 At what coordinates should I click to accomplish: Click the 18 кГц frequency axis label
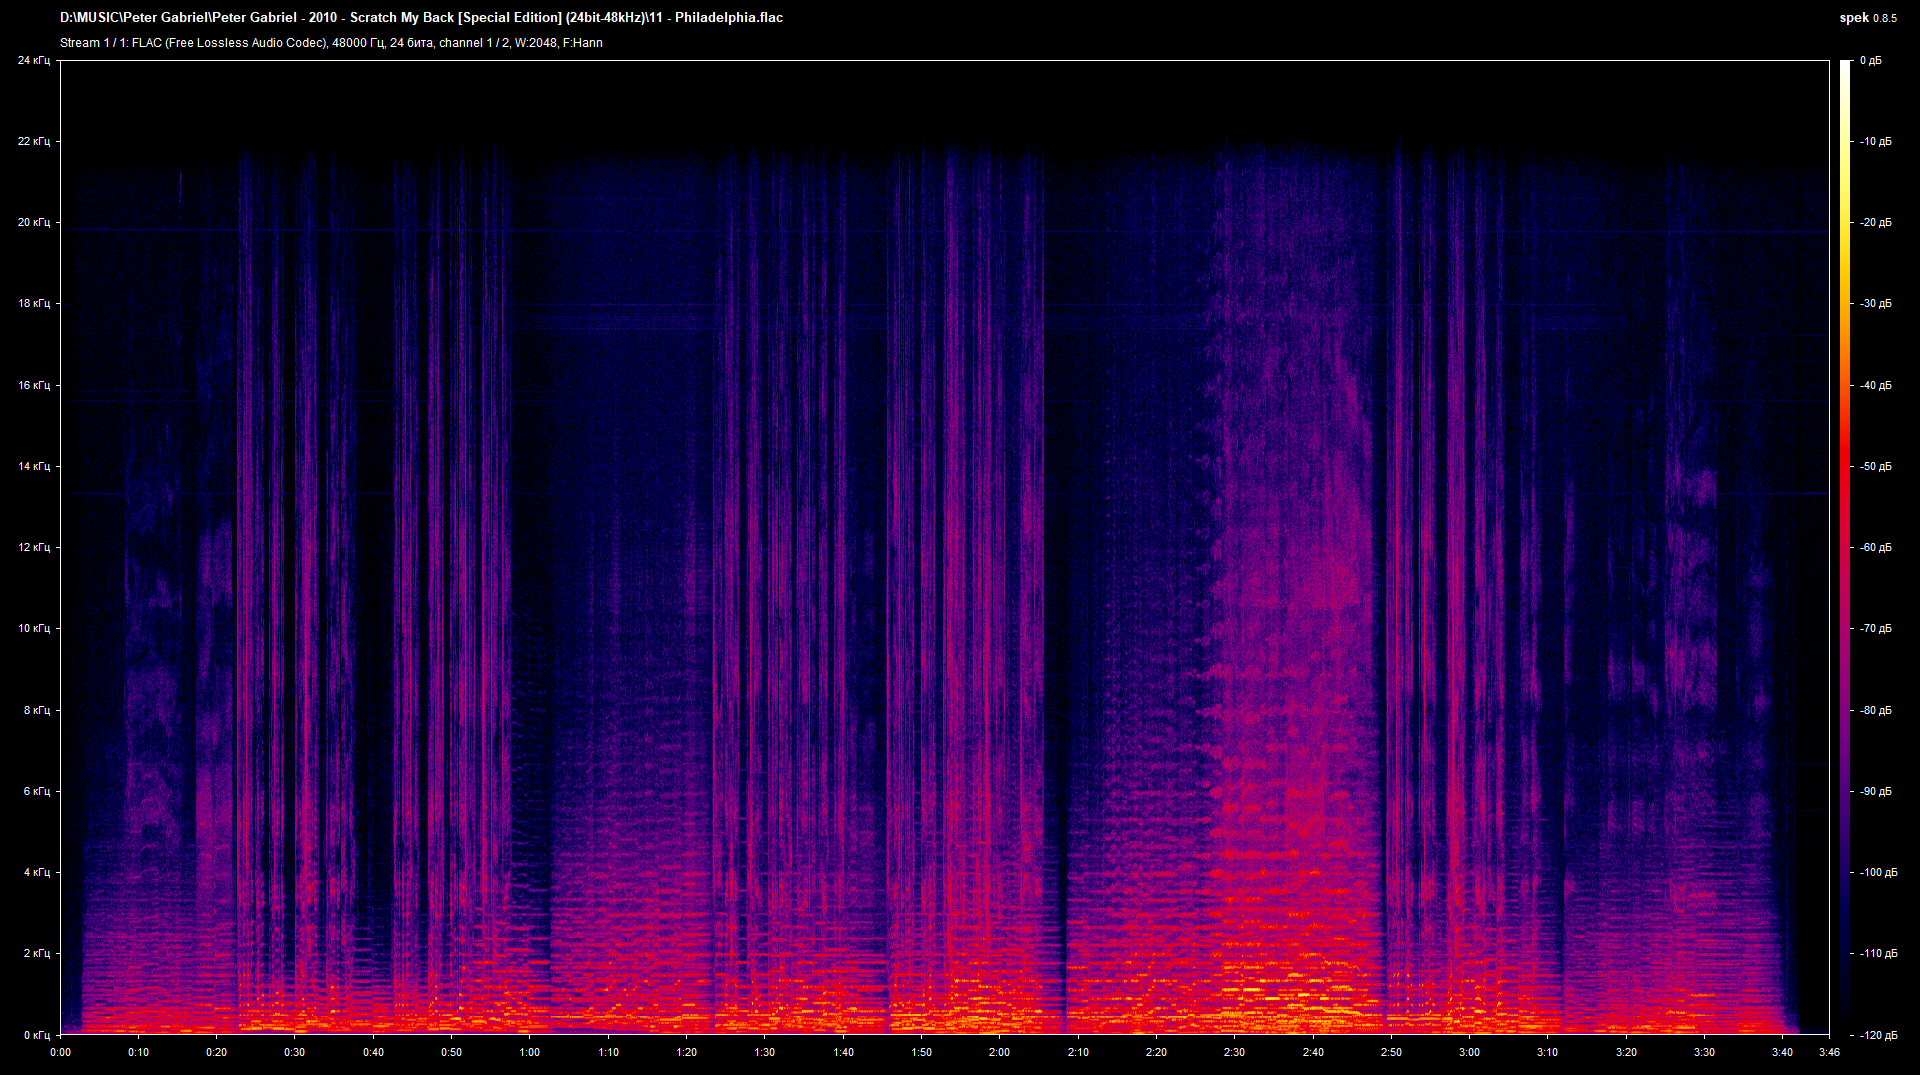[33, 304]
